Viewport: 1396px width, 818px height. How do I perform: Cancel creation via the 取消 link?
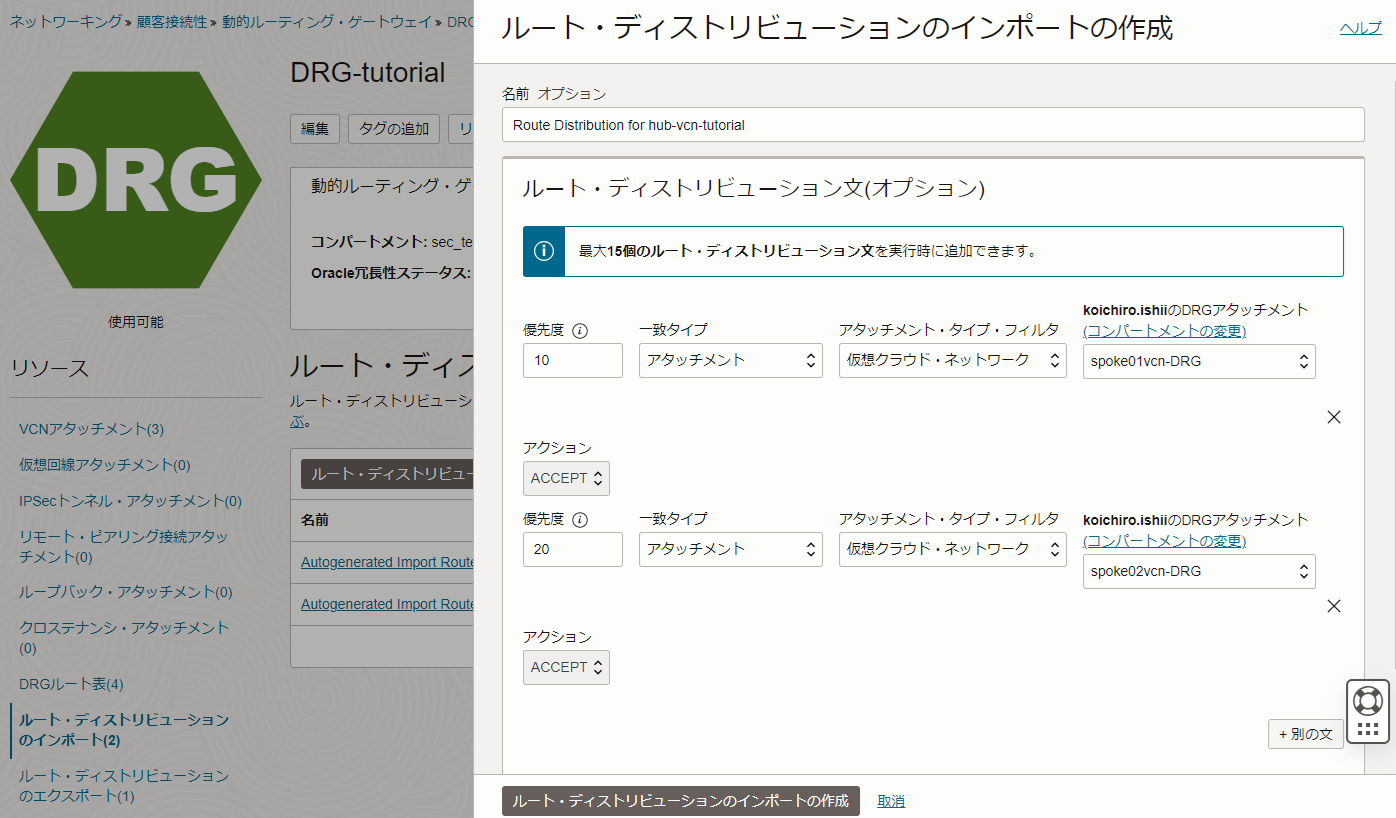tap(890, 801)
